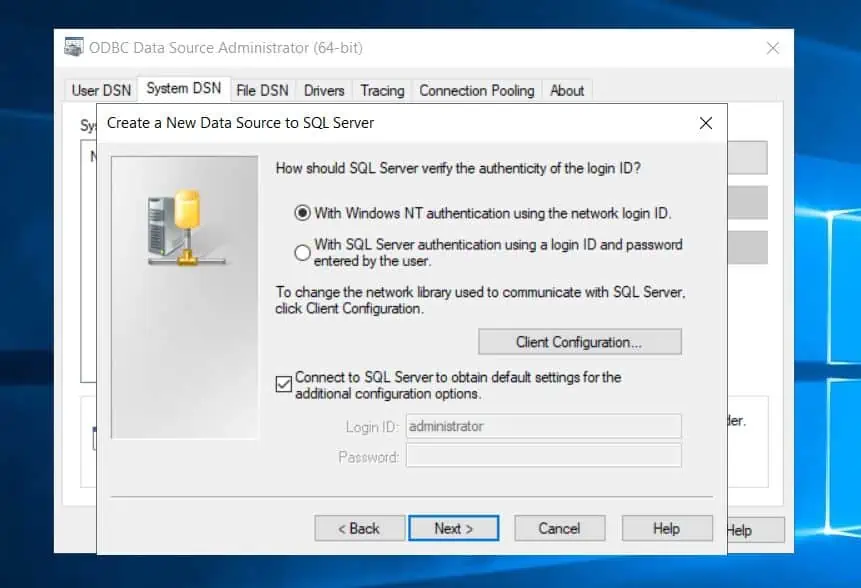Open the Tracing tab
The width and height of the screenshot is (861, 588).
click(382, 91)
